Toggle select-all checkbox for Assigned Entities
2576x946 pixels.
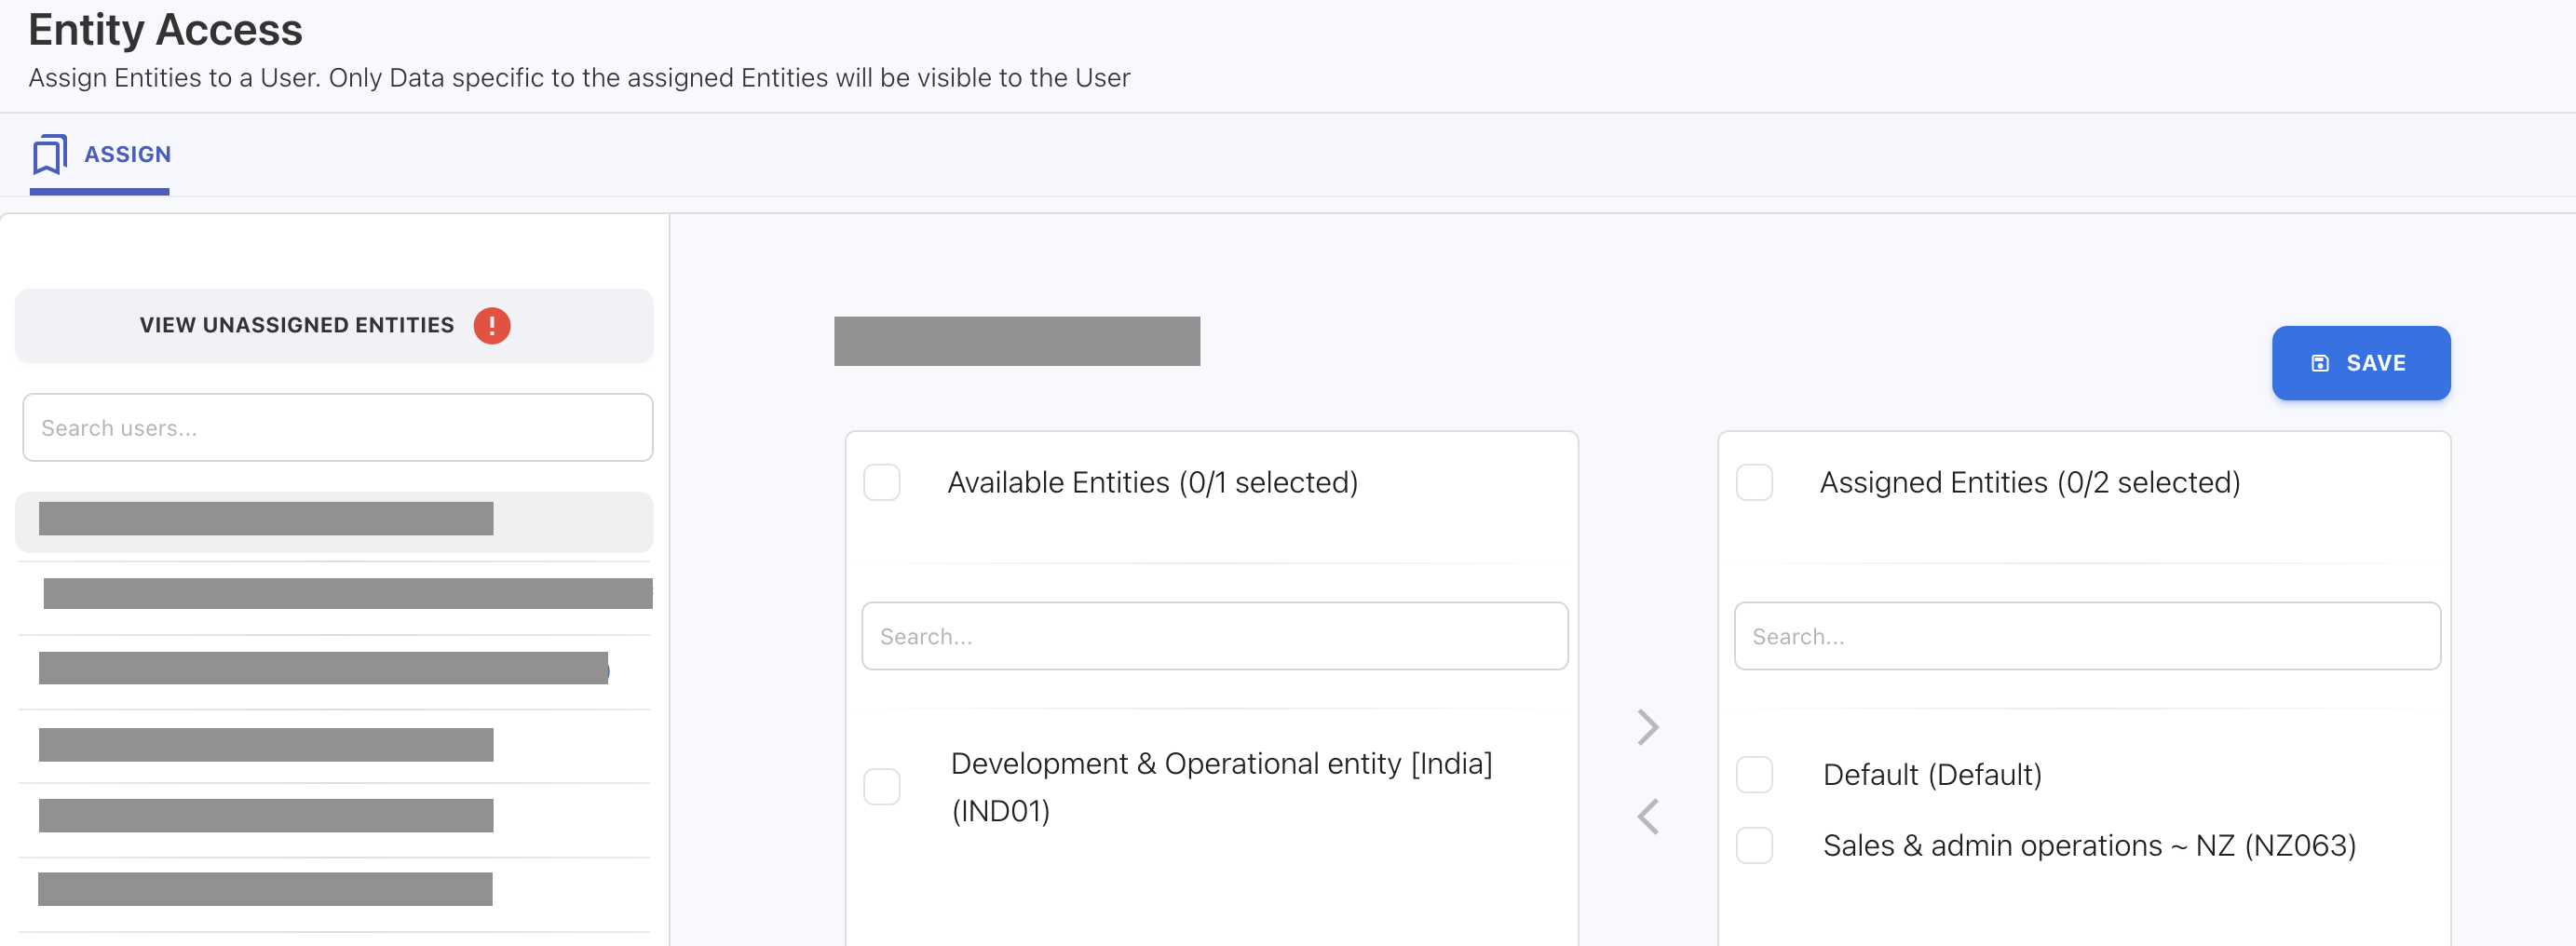1753,482
